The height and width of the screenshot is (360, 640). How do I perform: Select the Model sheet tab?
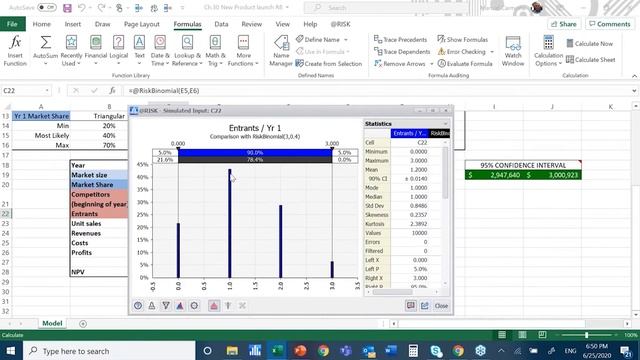(x=52, y=323)
